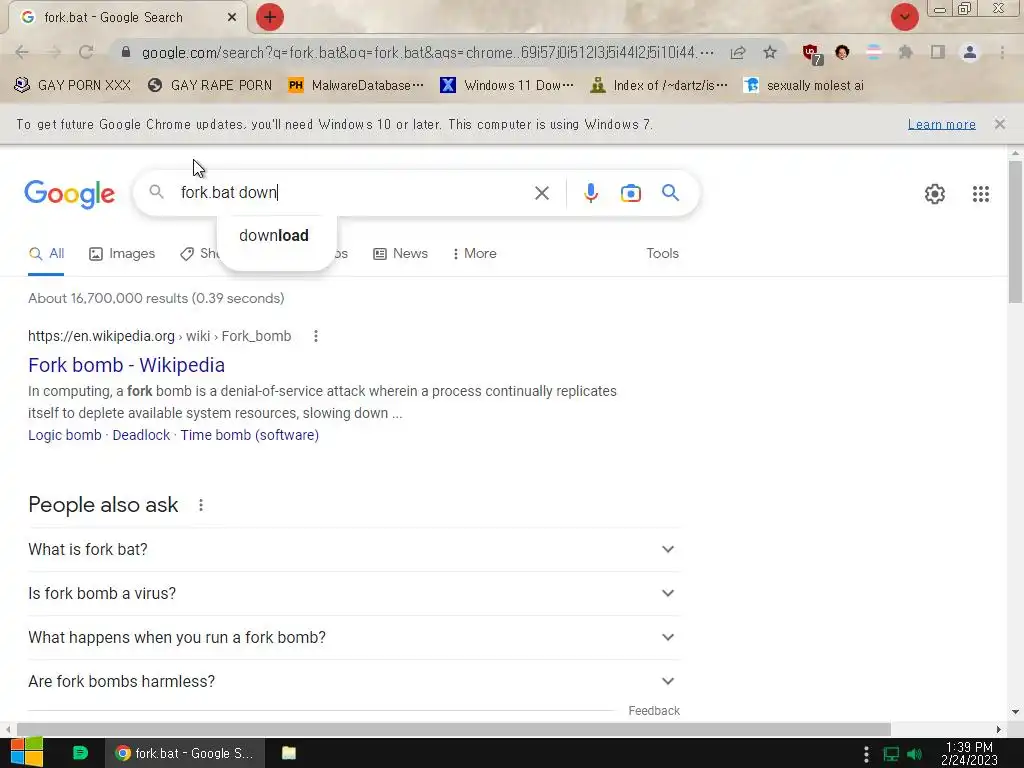Open Search by image camera icon

coord(630,193)
